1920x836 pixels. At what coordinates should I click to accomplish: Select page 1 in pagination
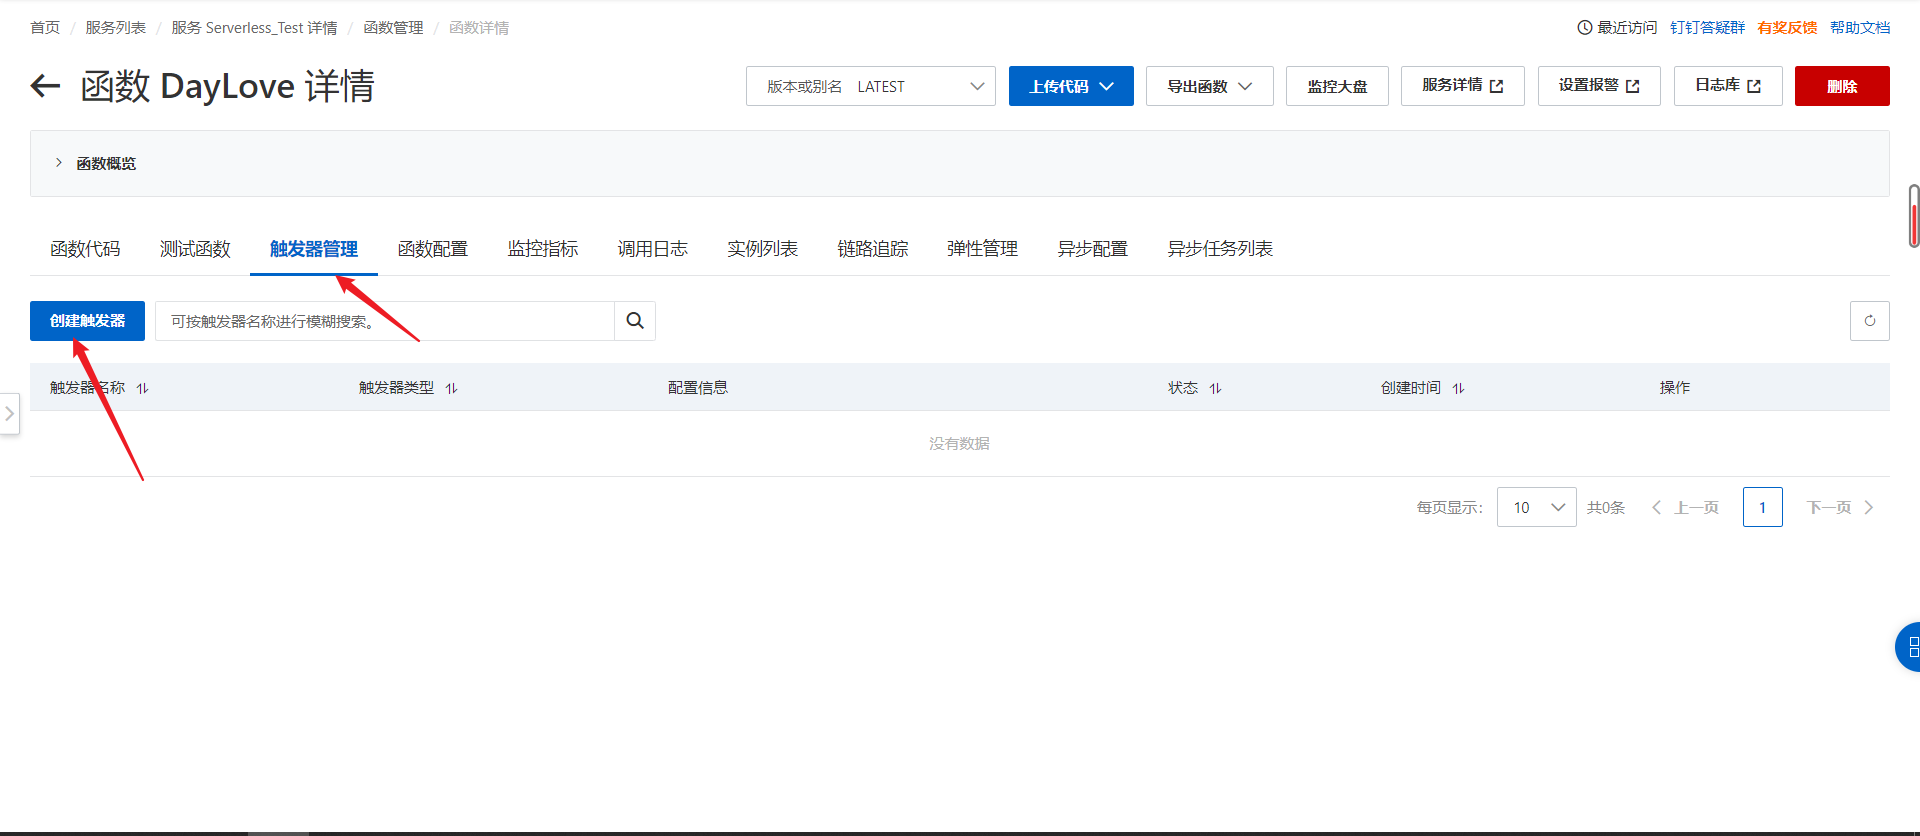(x=1762, y=507)
